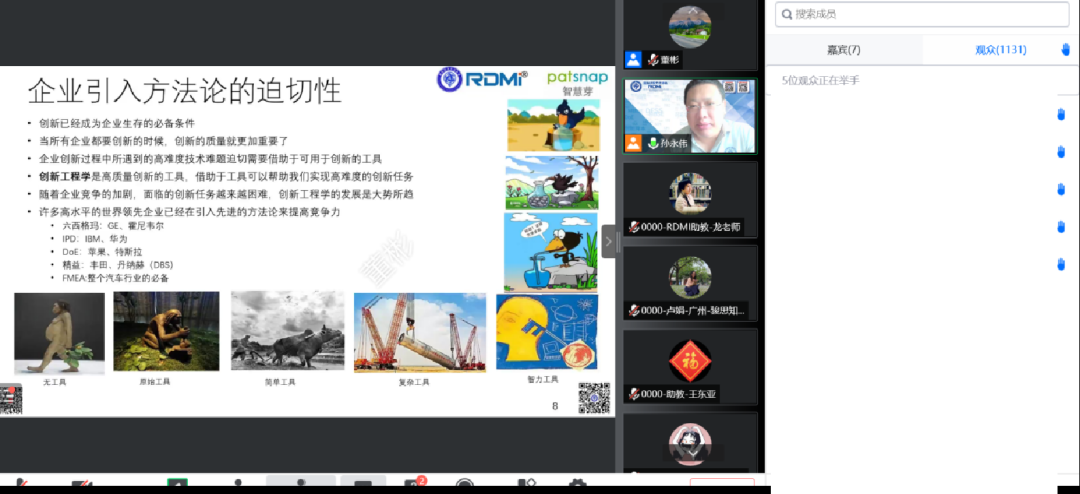Click the QR code at slide bottom right

click(x=594, y=398)
